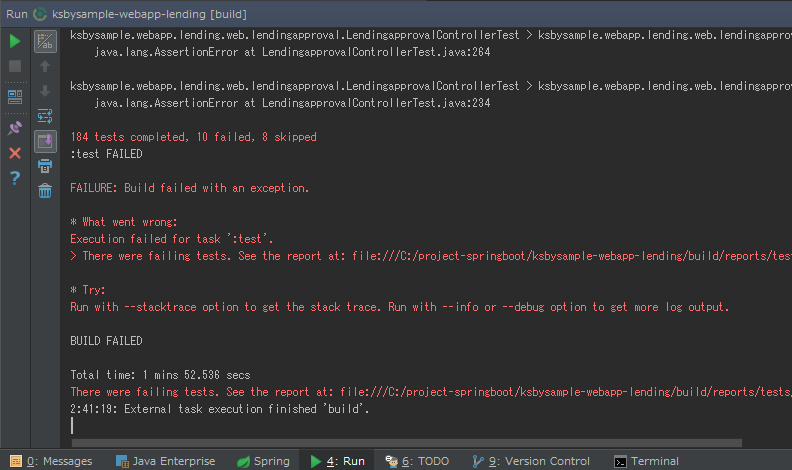Click the Down stack trace arrow
Image resolution: width=792 pixels, height=470 pixels.
click(x=45, y=91)
